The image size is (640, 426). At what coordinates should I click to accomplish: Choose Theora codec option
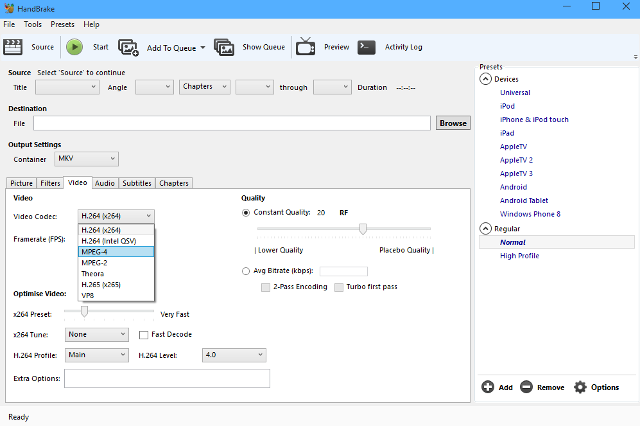pyautogui.click(x=116, y=273)
